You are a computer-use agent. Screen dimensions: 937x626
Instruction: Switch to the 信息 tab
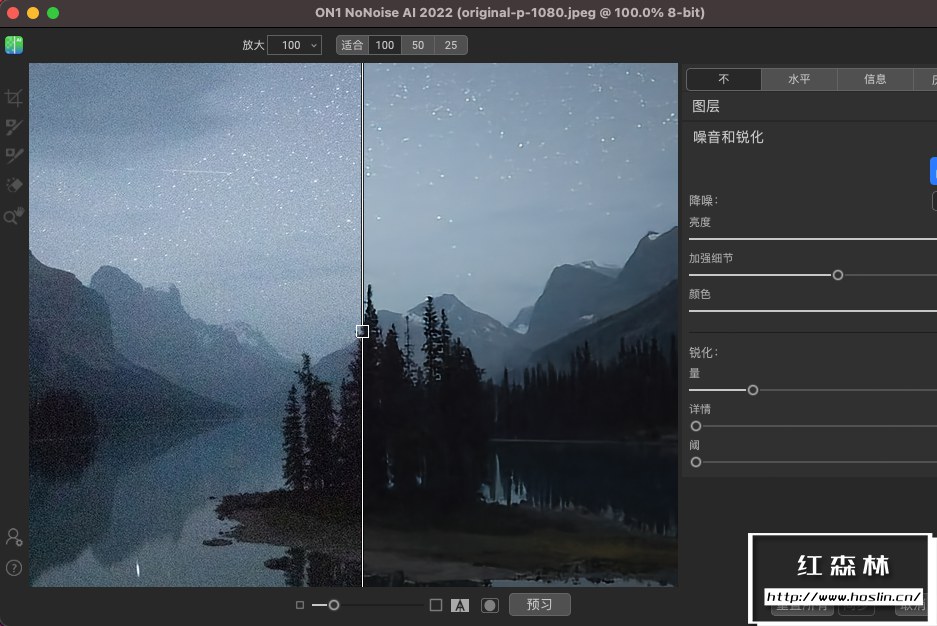875,79
